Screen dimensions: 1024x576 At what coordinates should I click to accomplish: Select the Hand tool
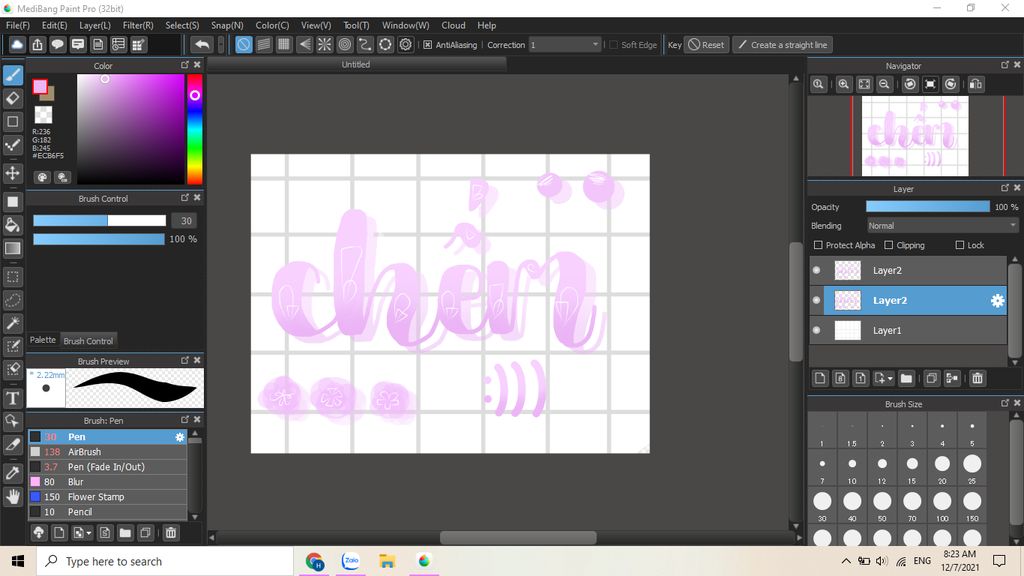coord(12,496)
